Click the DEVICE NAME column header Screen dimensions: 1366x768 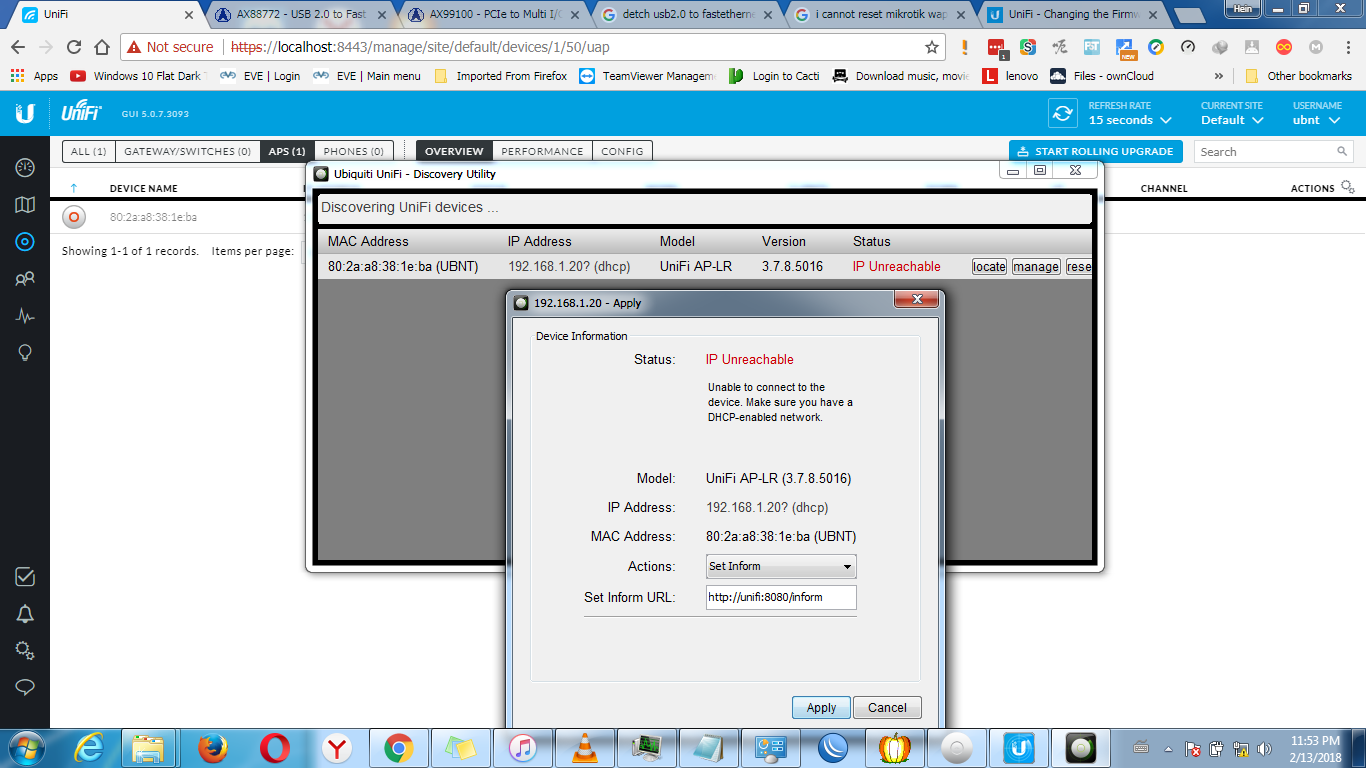coord(143,188)
